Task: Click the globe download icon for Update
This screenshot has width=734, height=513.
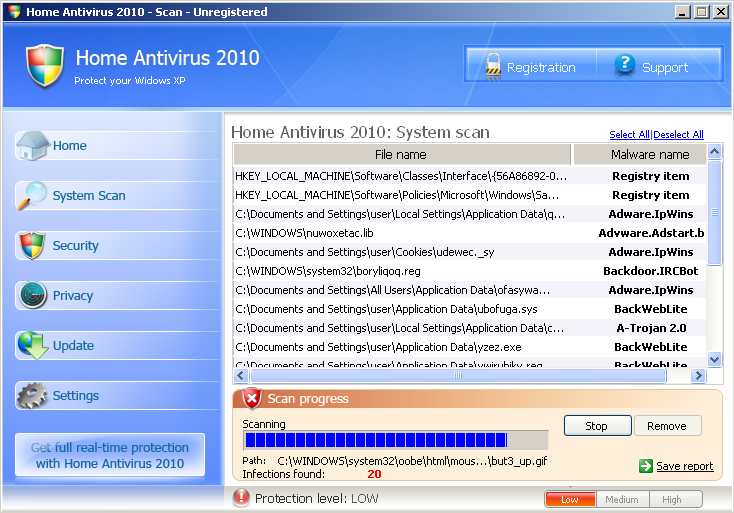Action: pos(33,345)
